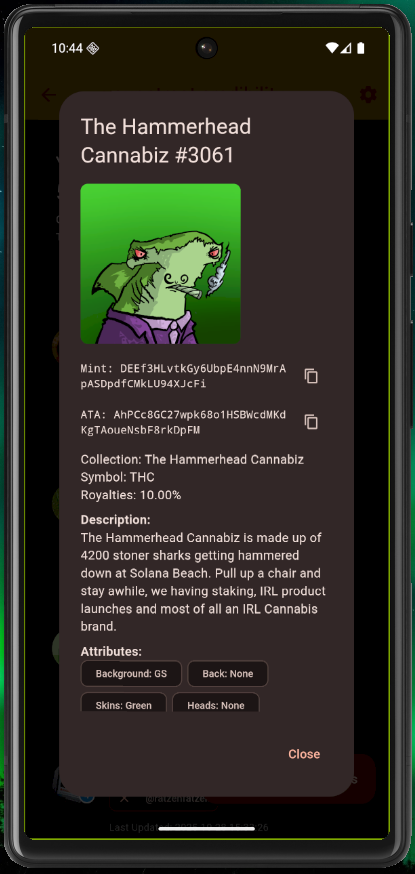Tap the cellular signal status icon
This screenshot has width=415, height=874.
point(346,48)
